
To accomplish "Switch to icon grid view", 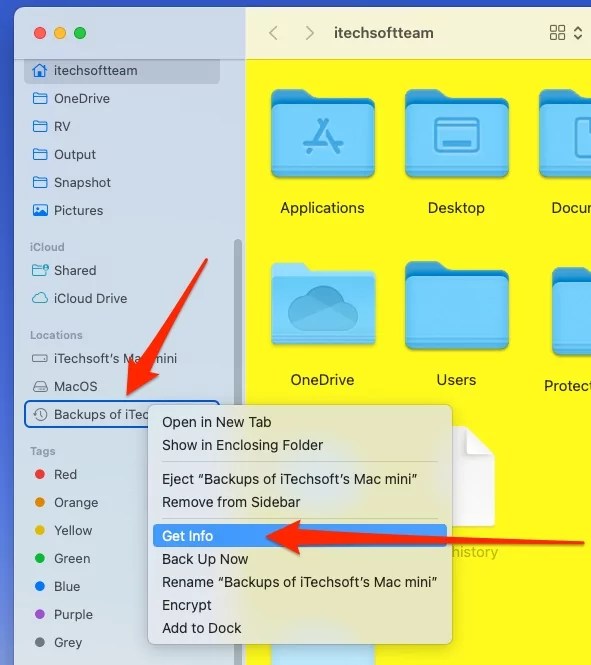I will 557,33.
